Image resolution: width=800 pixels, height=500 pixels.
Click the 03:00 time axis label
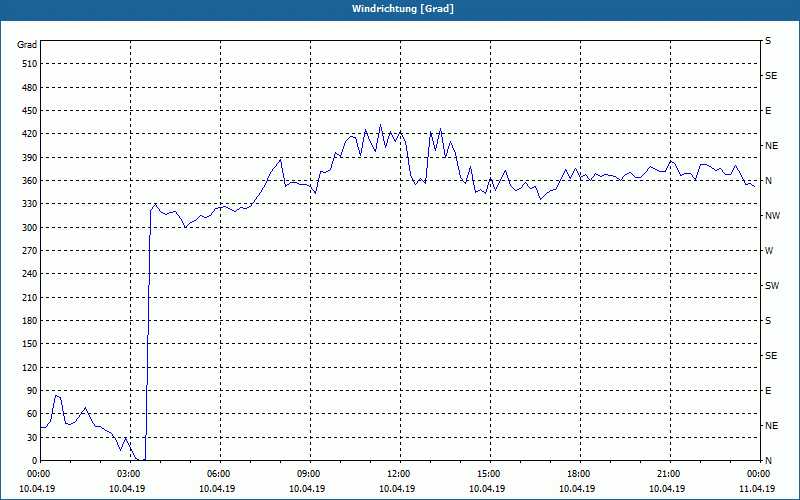(x=128, y=474)
